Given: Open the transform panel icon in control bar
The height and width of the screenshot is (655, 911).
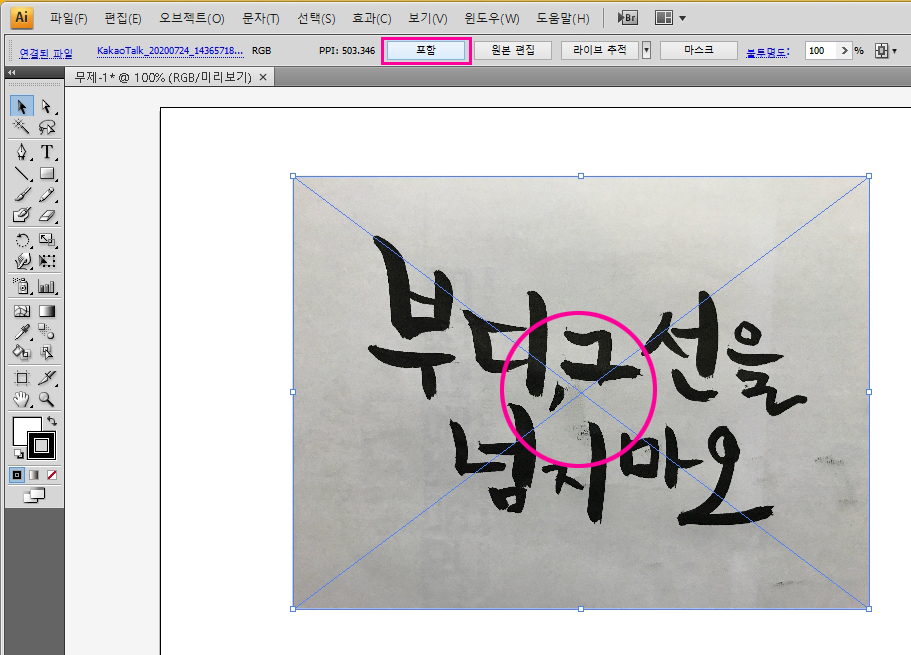Looking at the screenshot, I should tap(881, 51).
